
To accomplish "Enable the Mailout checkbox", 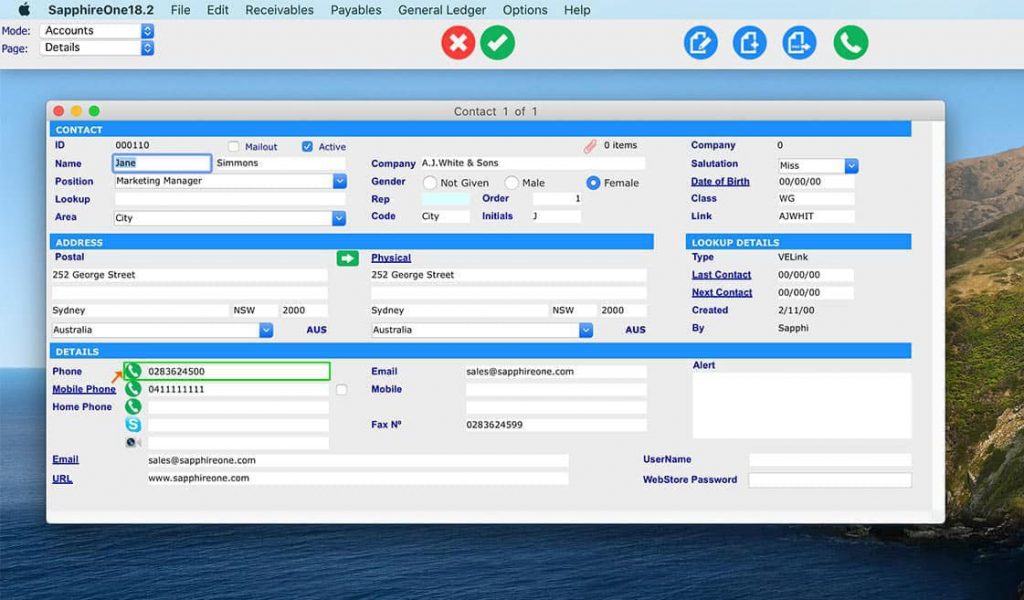I will coord(233,146).
